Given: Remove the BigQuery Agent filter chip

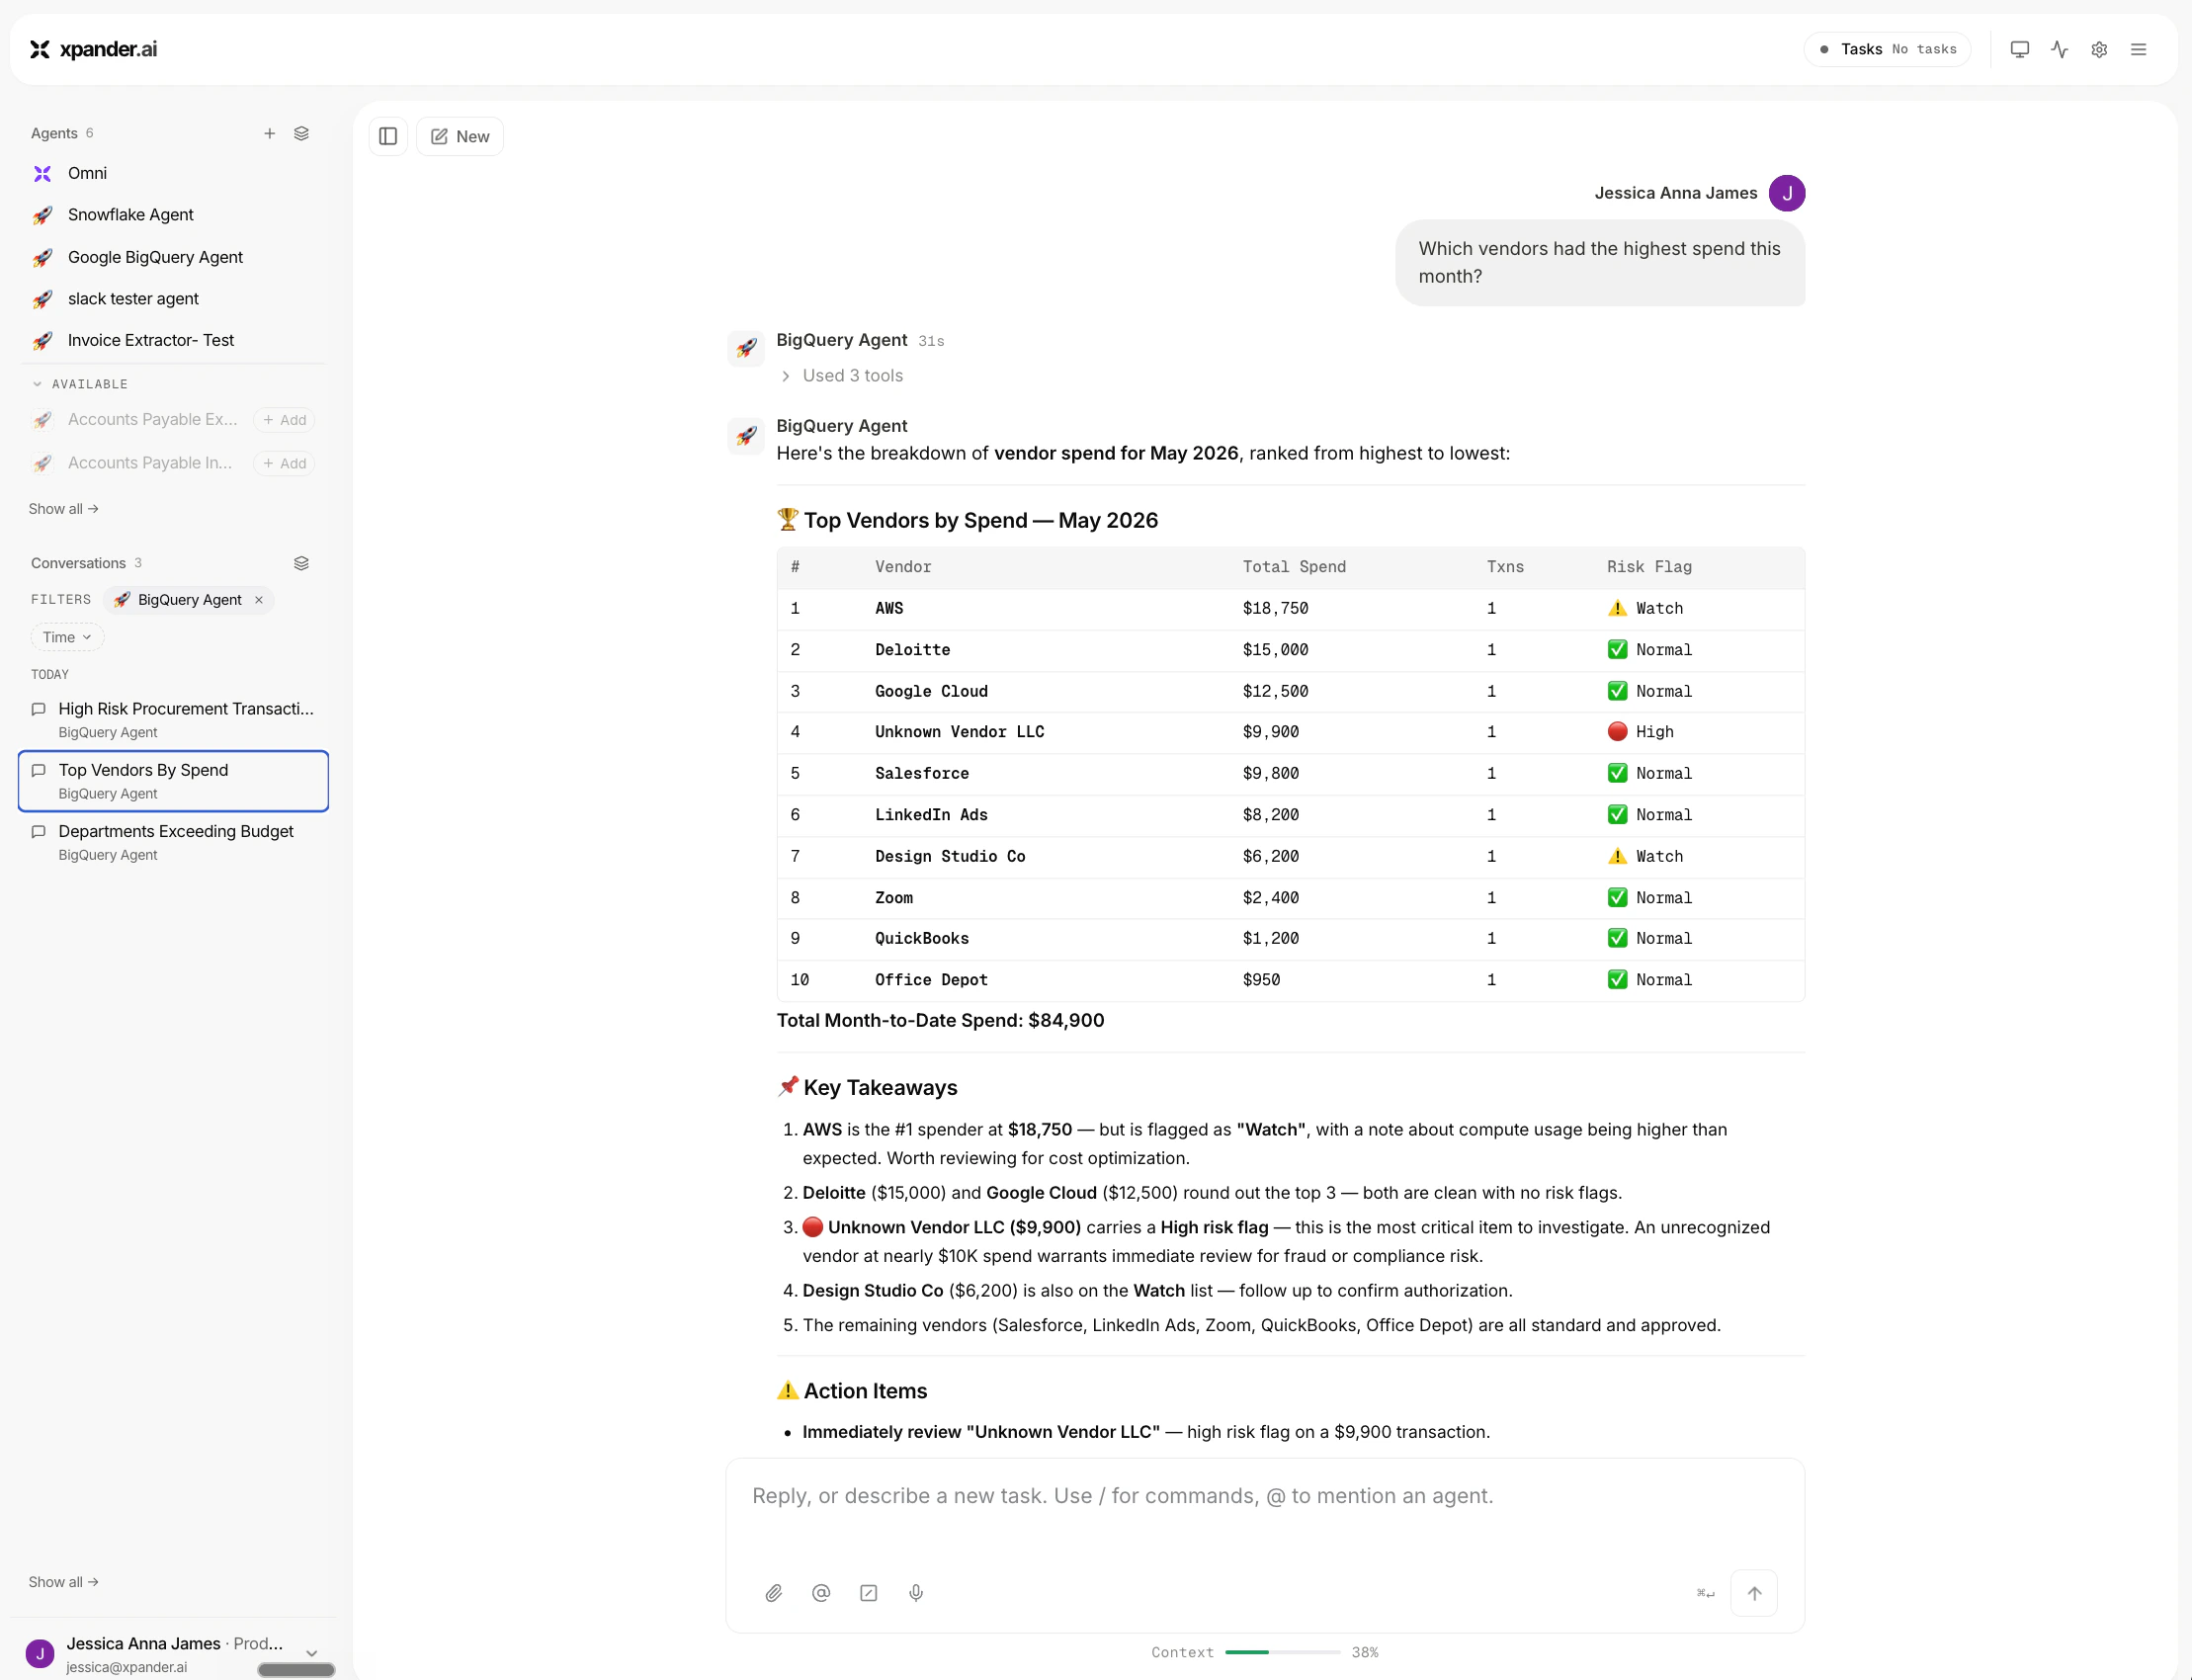Looking at the screenshot, I should [259, 600].
